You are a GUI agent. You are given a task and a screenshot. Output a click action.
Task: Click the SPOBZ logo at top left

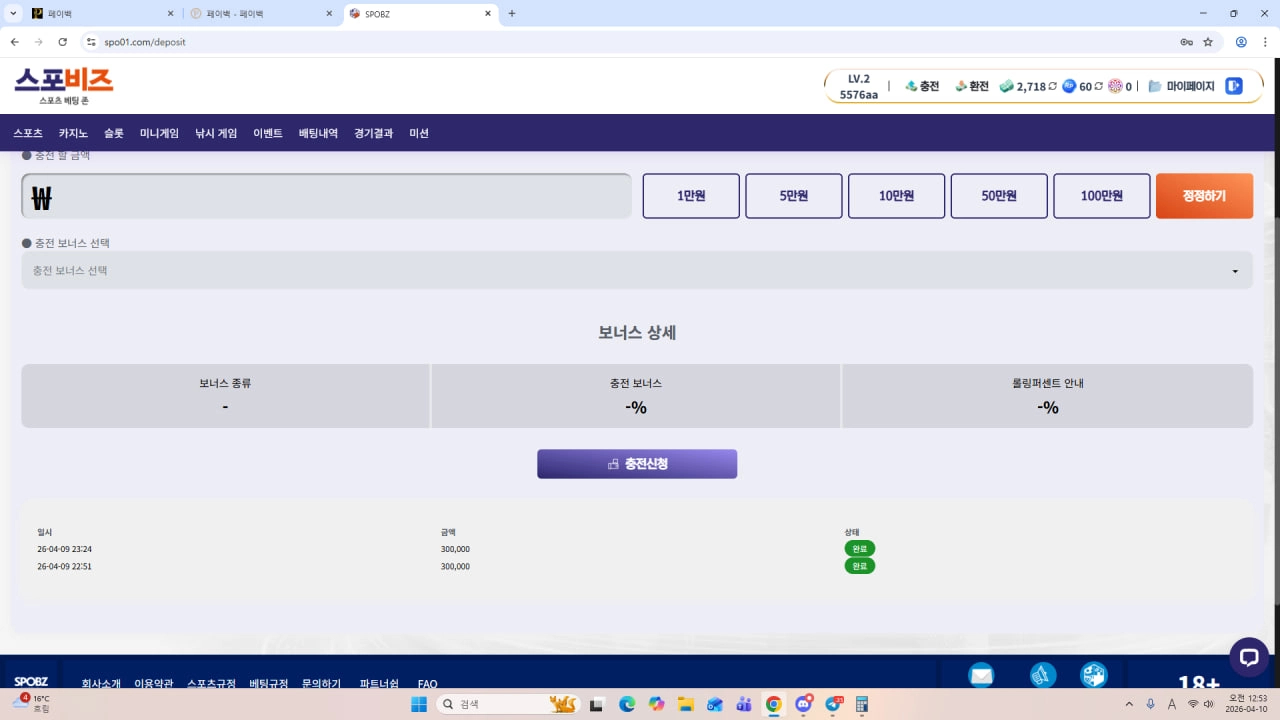(x=64, y=86)
